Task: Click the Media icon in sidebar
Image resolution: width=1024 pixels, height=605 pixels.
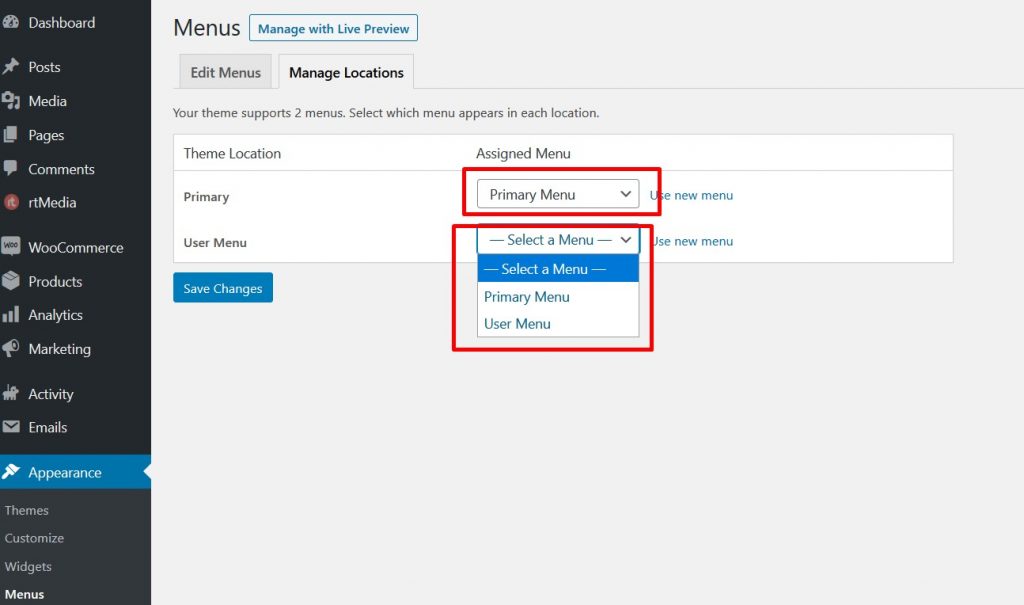Action: (10, 101)
